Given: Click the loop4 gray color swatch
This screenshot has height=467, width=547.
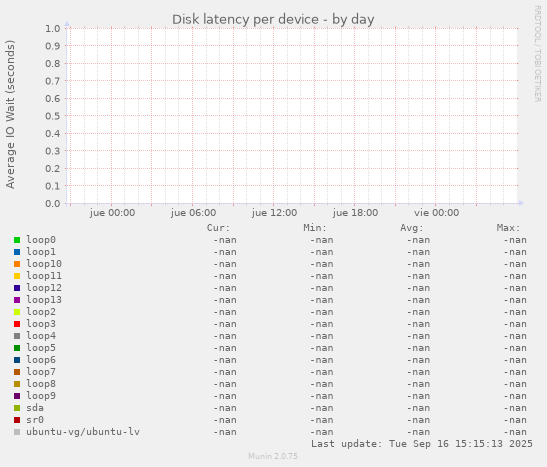Looking at the screenshot, I should (x=17, y=336).
